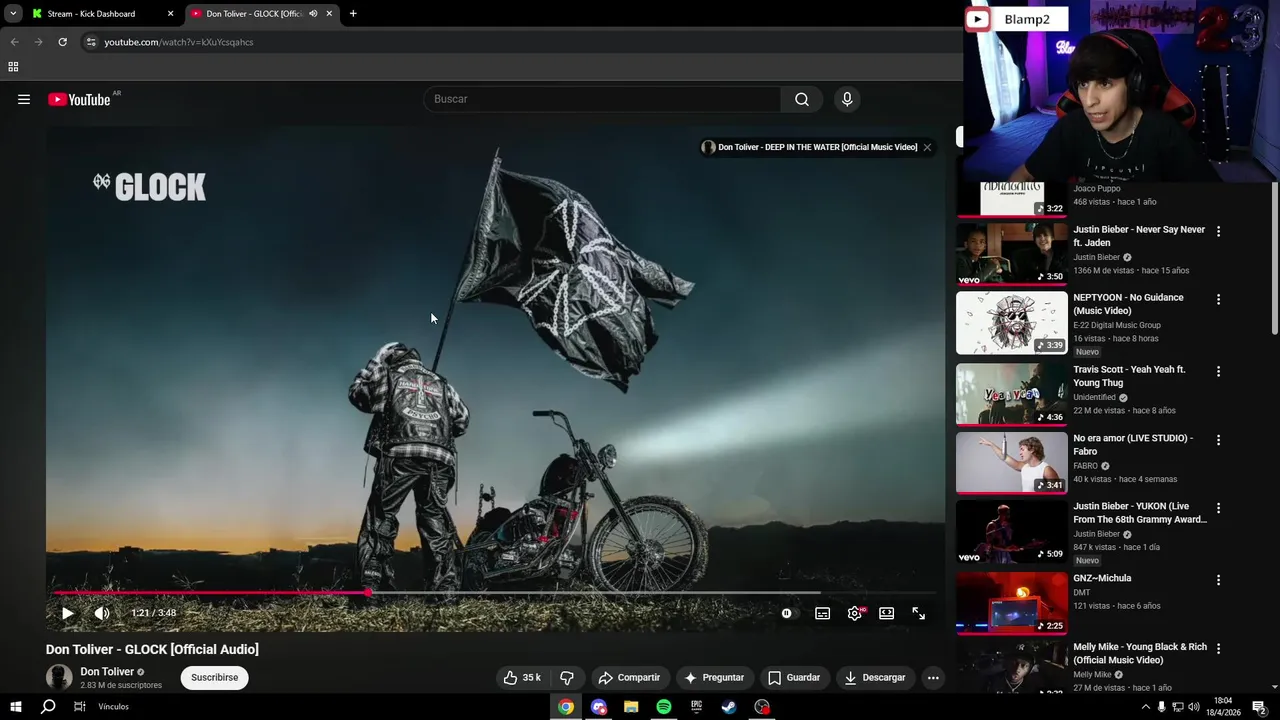Open 'No era amor (LIVE STUDIO) - Fabro' title
The width and height of the screenshot is (1280, 720).
(x=1133, y=445)
